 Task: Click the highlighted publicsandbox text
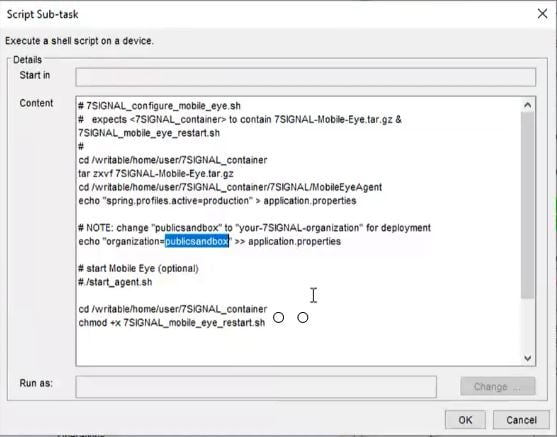click(197, 242)
